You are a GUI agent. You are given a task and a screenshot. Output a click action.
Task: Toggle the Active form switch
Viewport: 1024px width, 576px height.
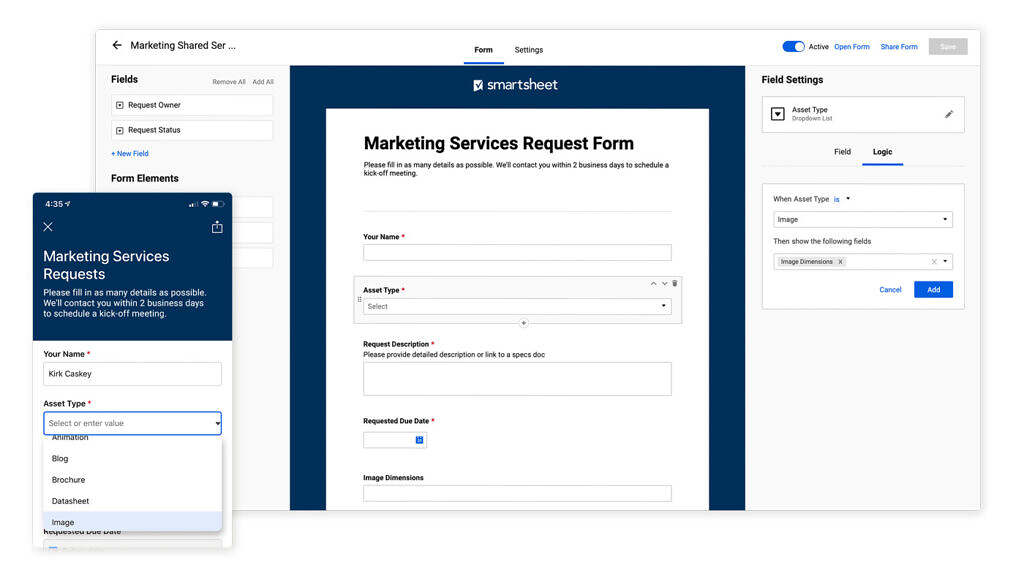pyautogui.click(x=793, y=47)
